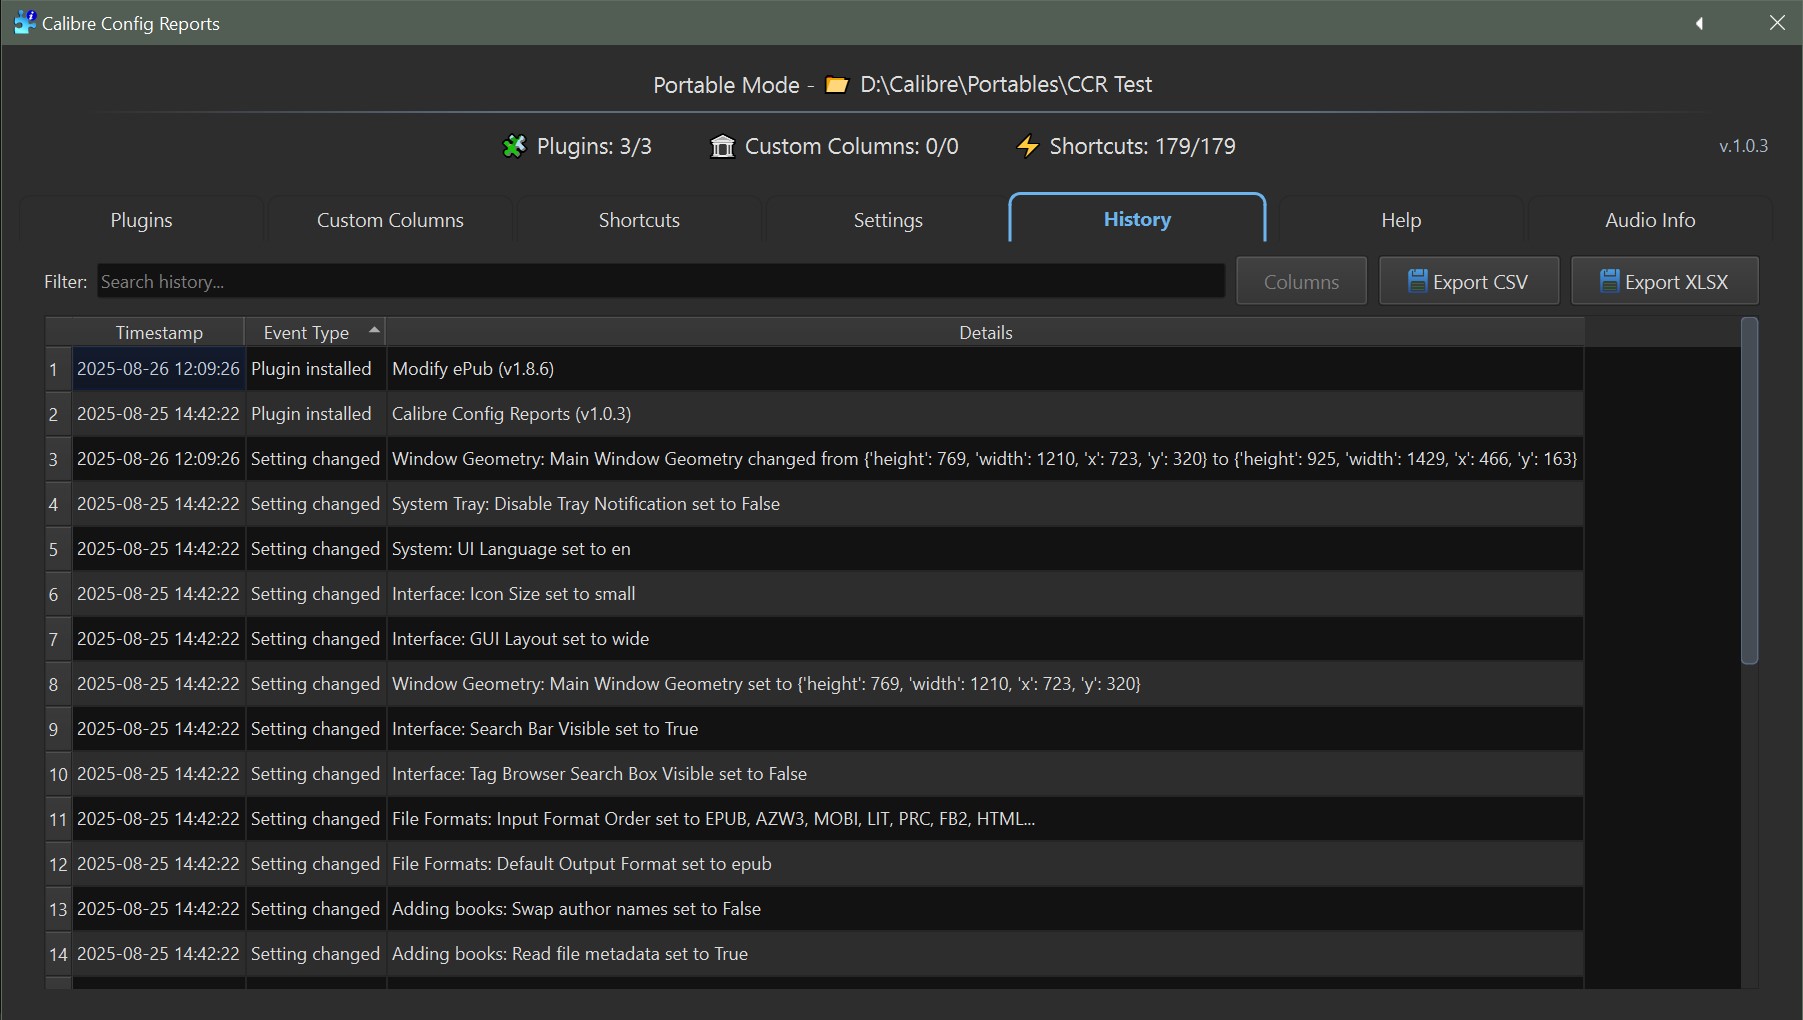This screenshot has height=1020, width=1803.
Task: Sort by the Timestamp column header
Action: [x=158, y=333]
